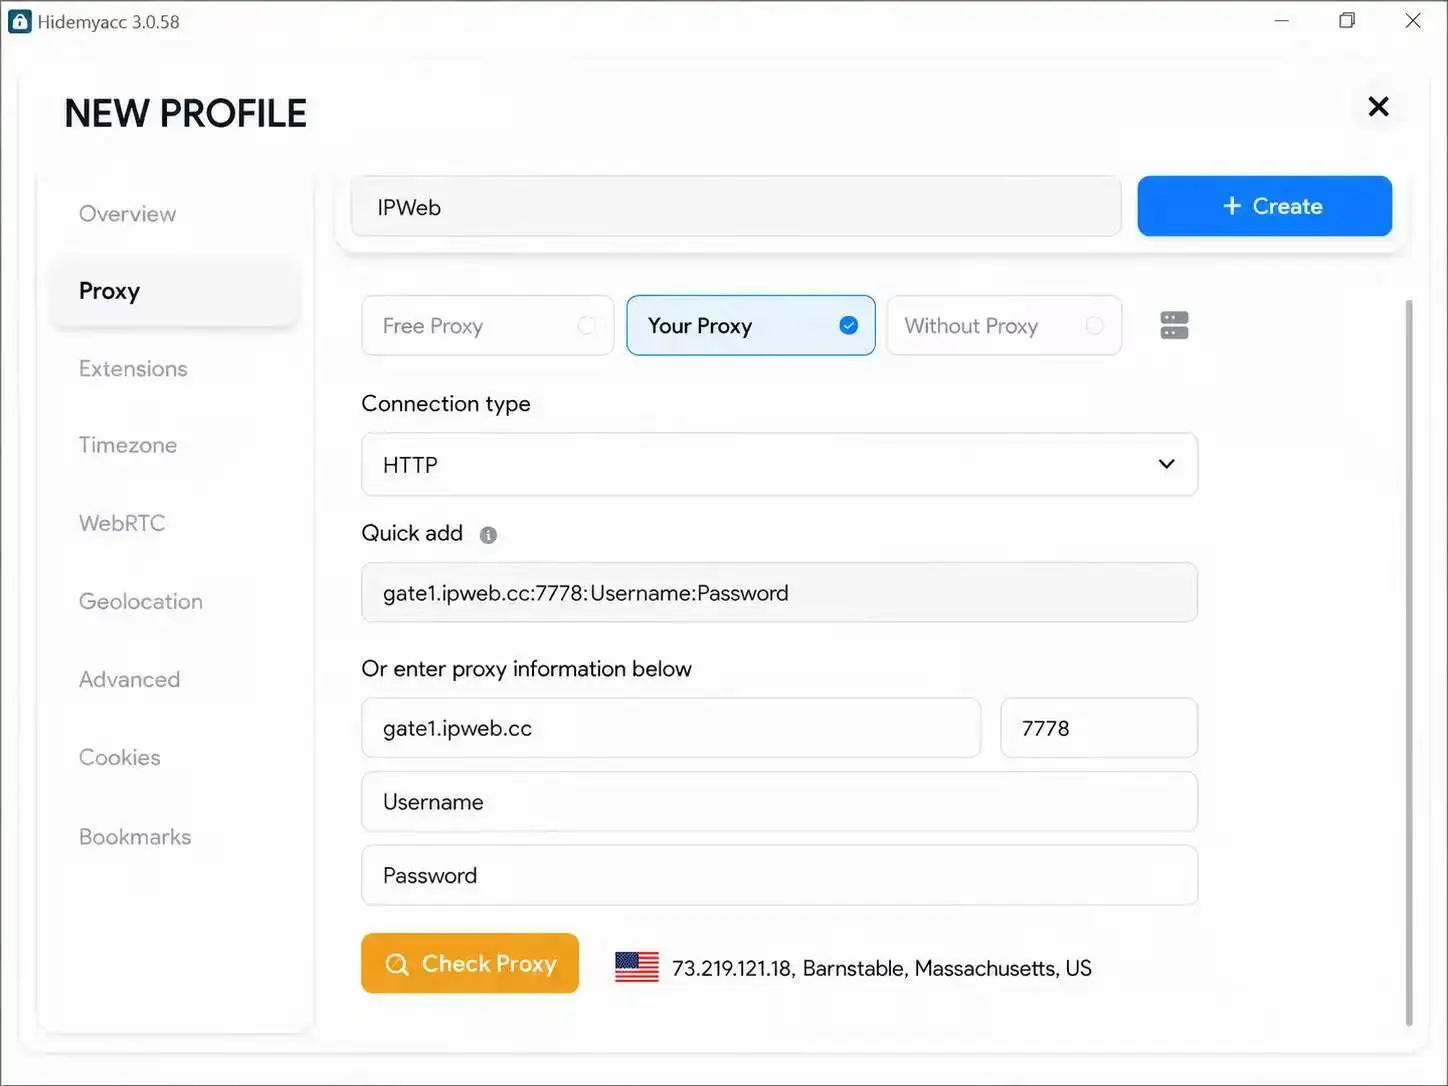Viewport: 1448px width, 1086px height.
Task: Go to the Timezone section
Action: (128, 445)
